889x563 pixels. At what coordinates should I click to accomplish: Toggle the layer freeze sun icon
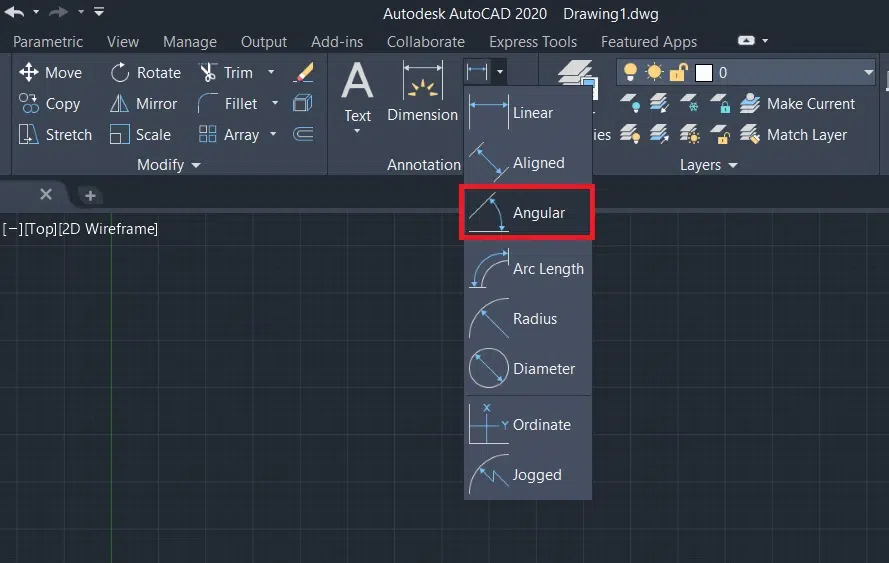coord(655,72)
